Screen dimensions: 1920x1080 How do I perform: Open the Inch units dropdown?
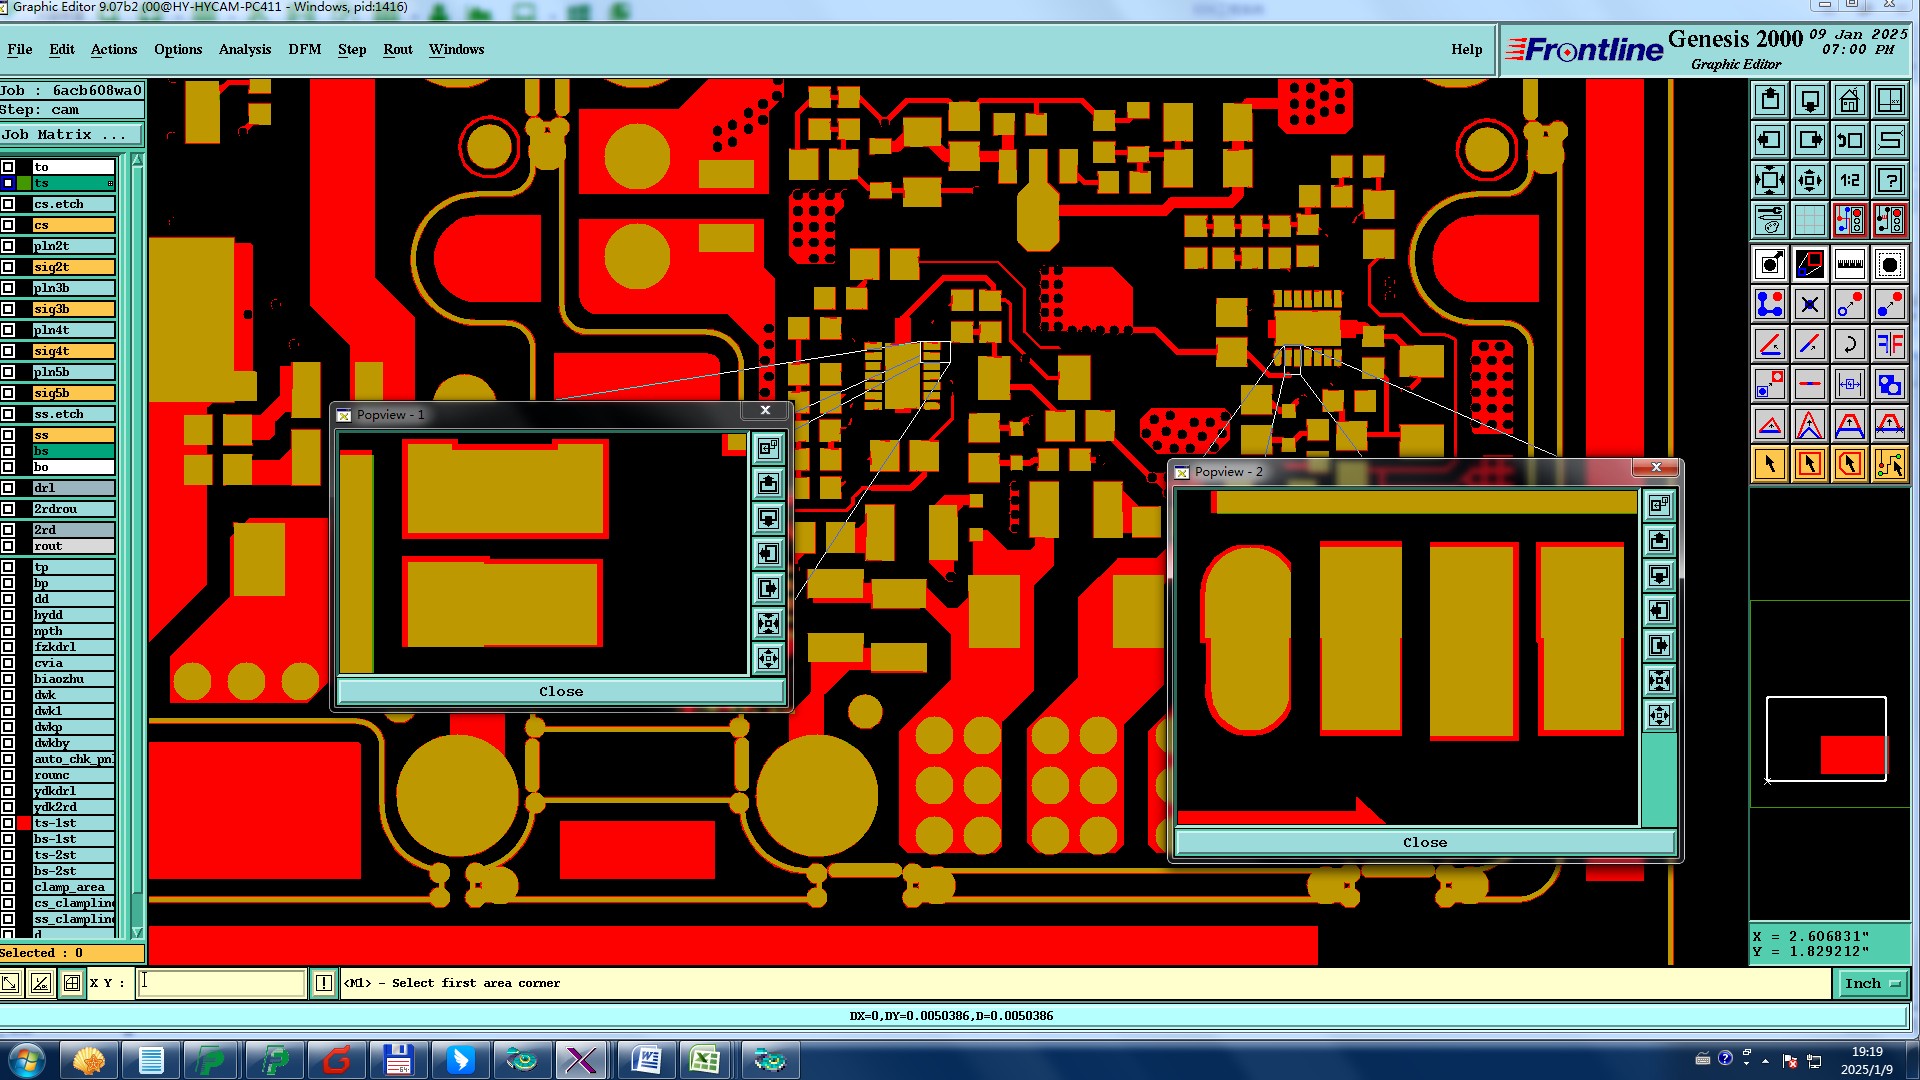pos(1871,983)
